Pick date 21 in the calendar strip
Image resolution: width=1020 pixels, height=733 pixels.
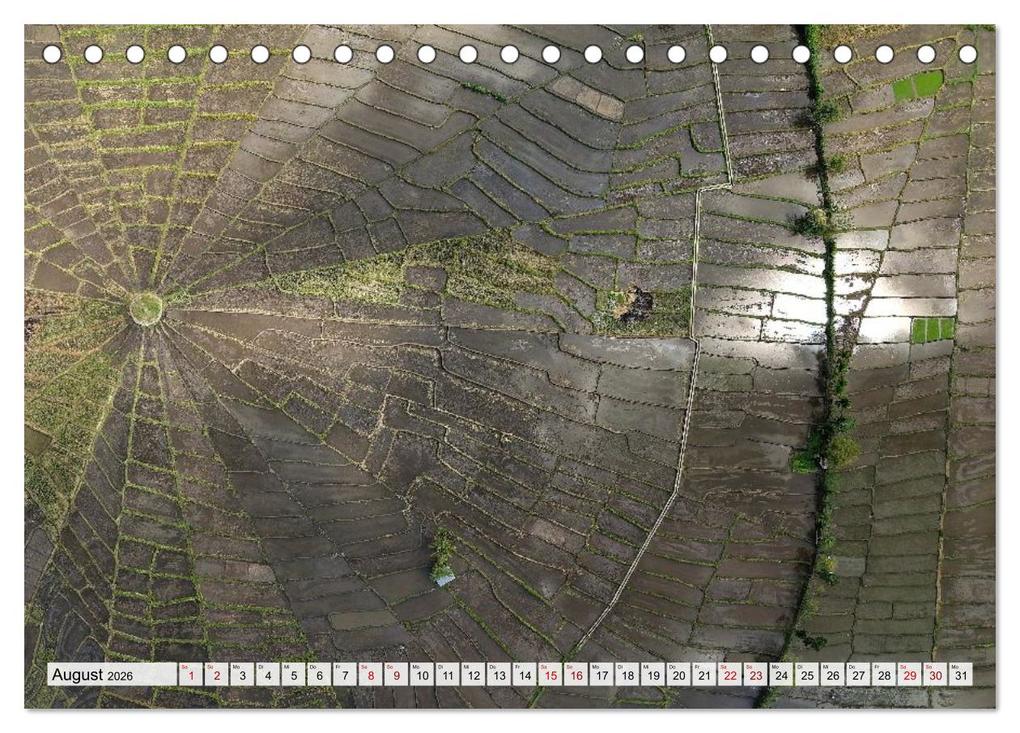(x=704, y=675)
